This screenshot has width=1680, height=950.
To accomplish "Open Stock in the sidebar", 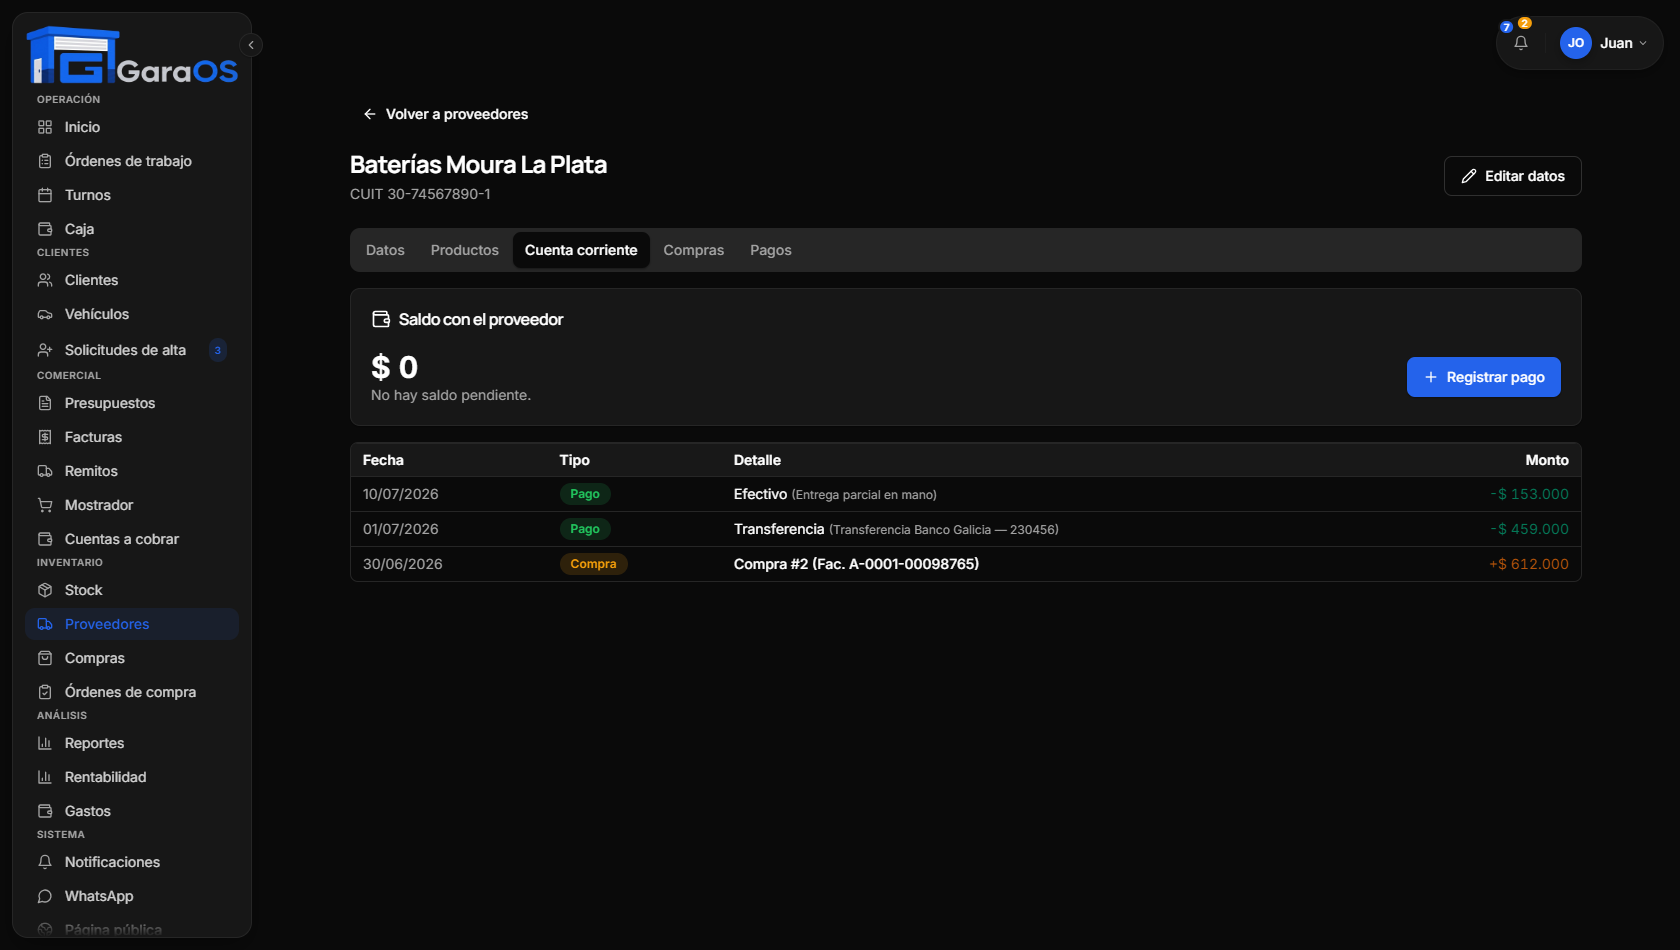I will click(x=132, y=590).
